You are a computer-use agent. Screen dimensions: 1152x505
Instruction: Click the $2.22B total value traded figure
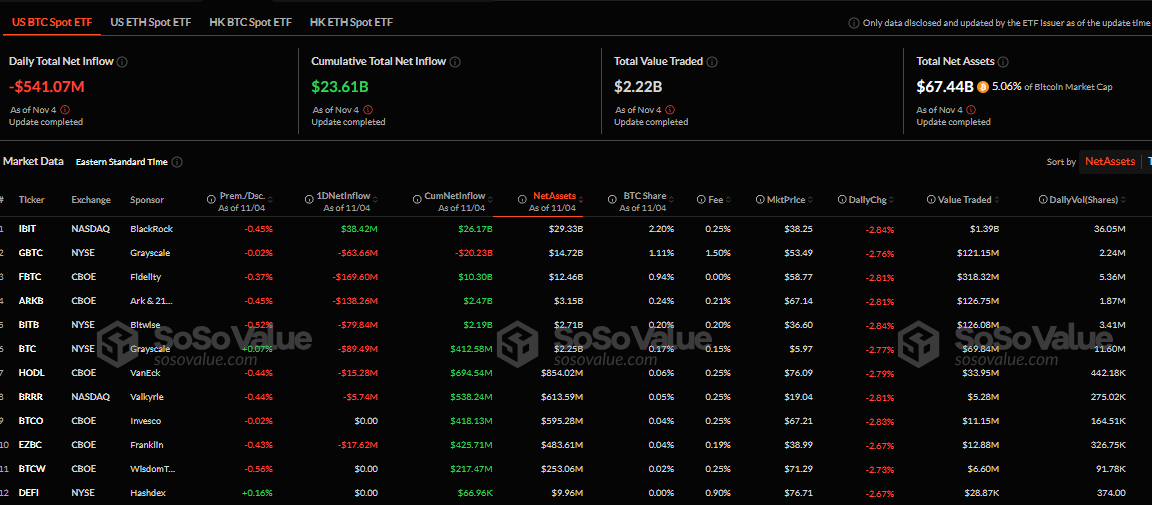click(638, 87)
